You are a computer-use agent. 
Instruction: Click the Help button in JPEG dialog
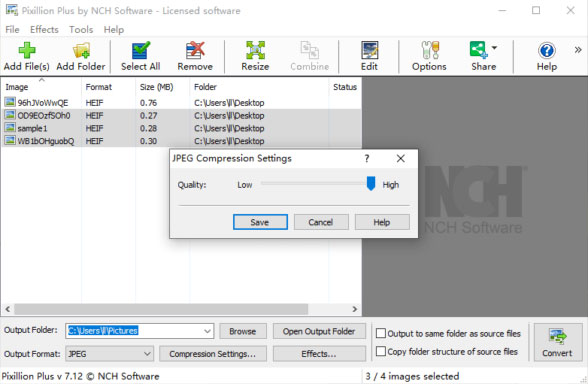pos(382,222)
